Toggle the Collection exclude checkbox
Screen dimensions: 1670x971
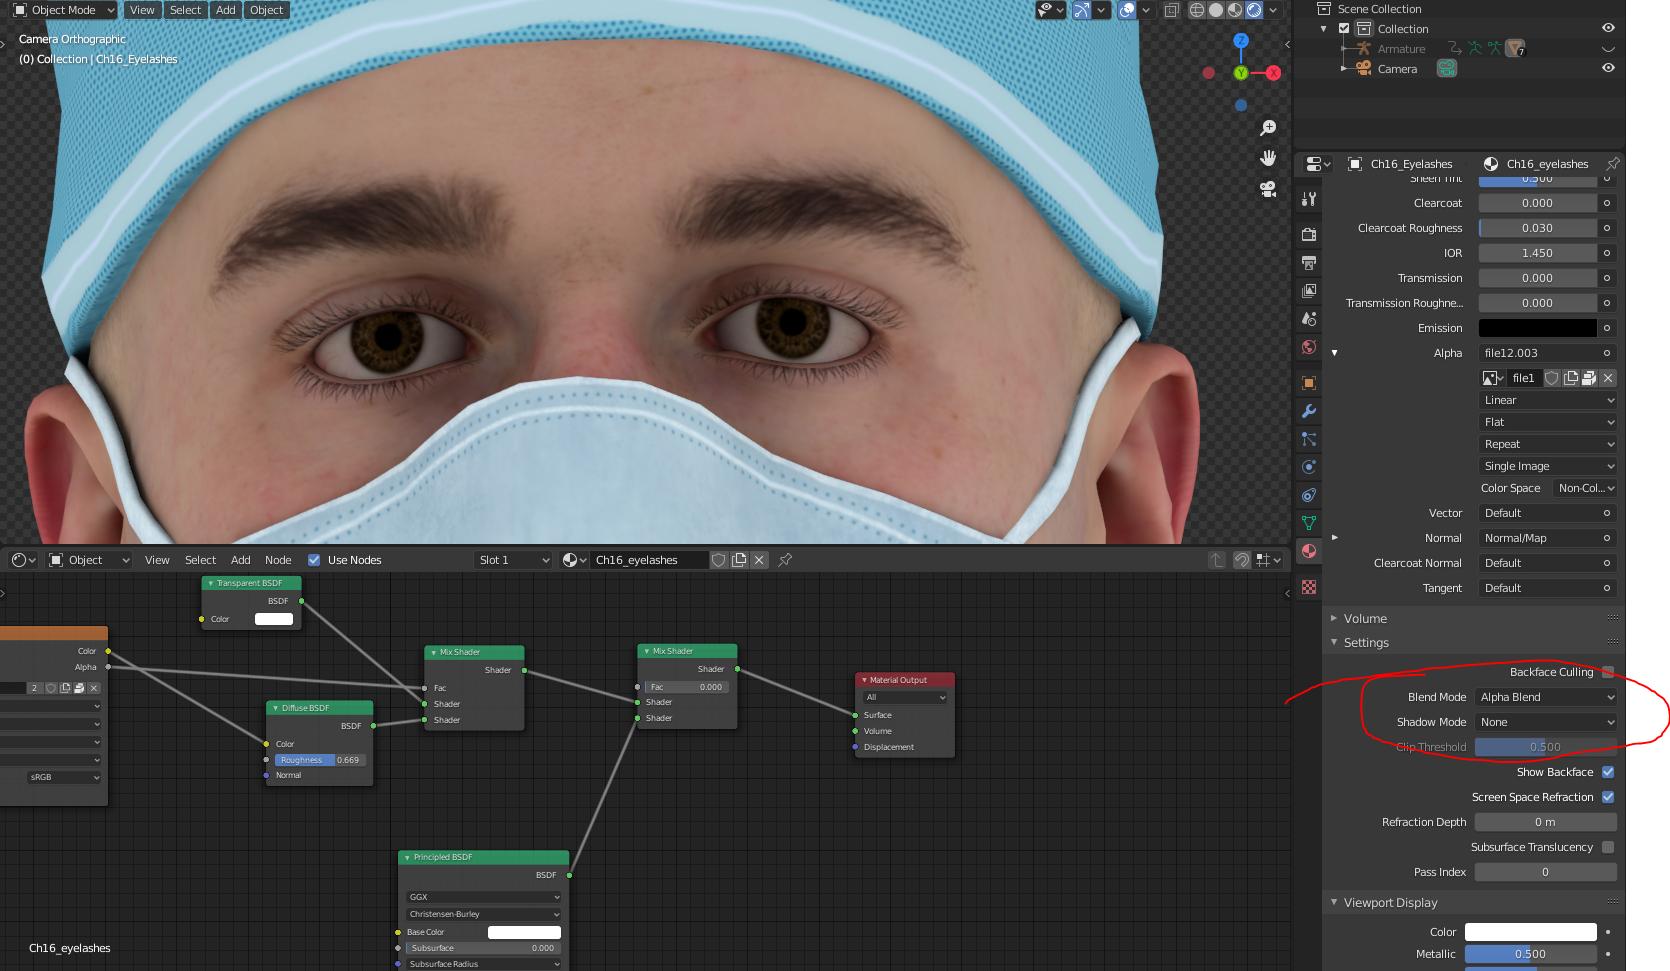pos(1344,29)
